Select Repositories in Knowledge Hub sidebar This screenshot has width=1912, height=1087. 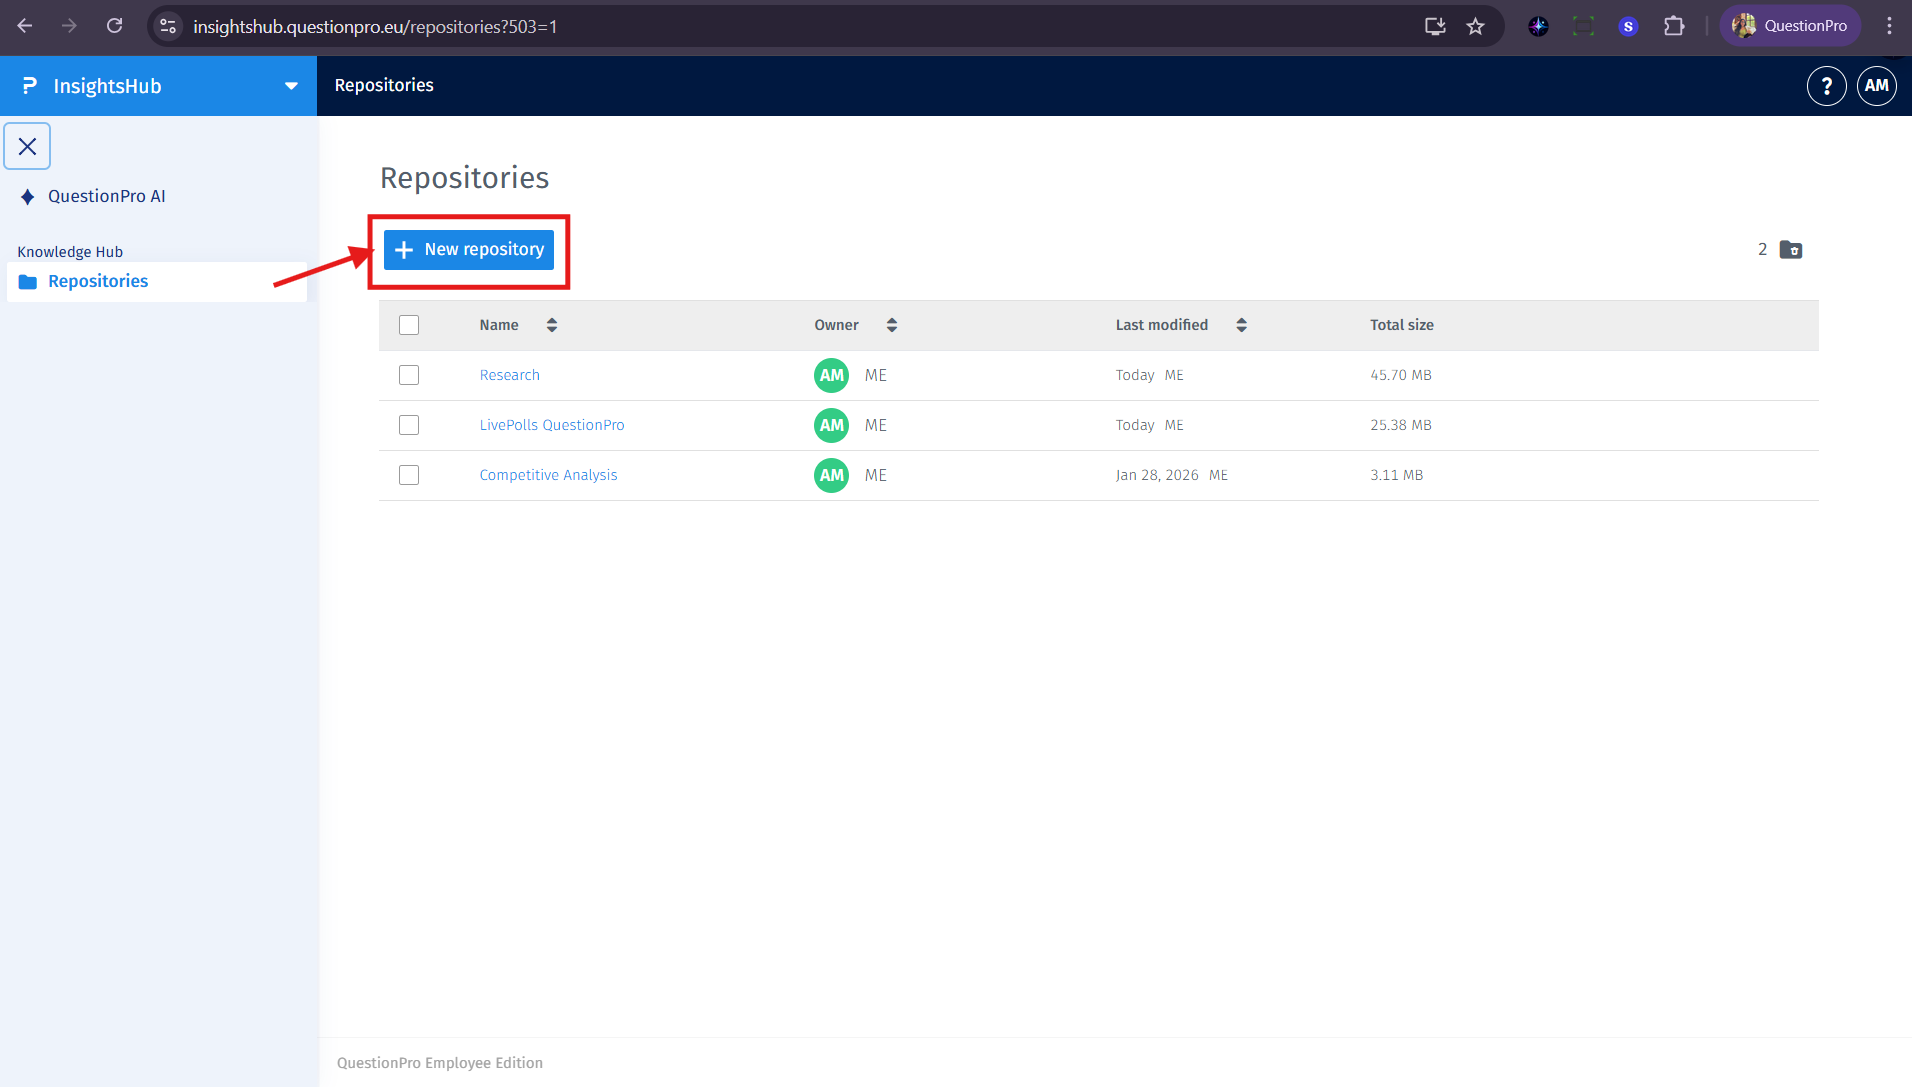[x=98, y=282]
